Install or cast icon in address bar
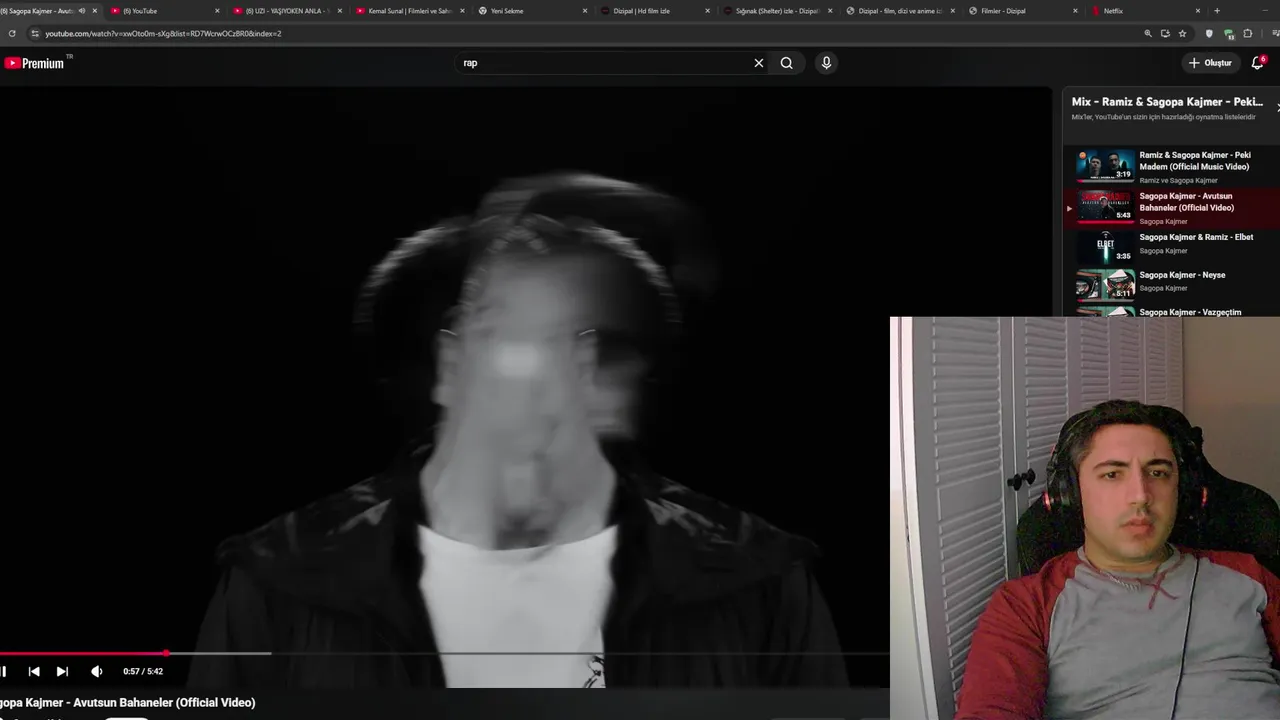The width and height of the screenshot is (1280, 720). point(1165,33)
